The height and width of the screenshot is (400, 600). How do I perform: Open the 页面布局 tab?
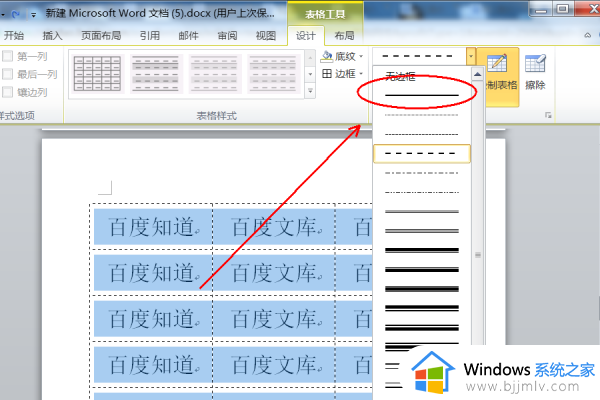pyautogui.click(x=101, y=36)
